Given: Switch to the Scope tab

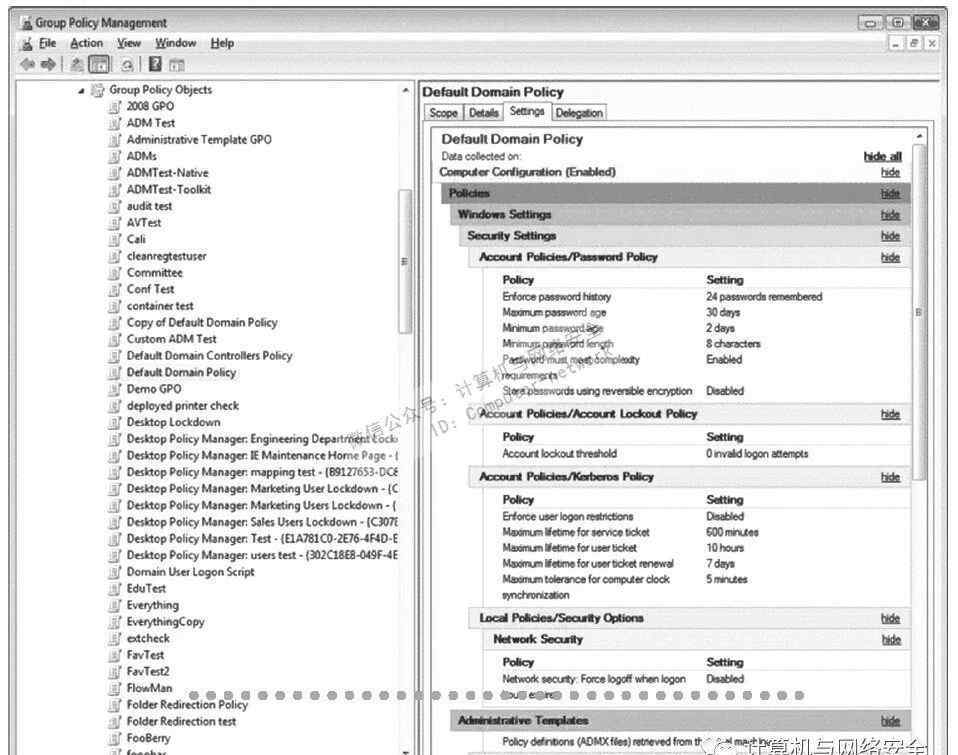Looking at the screenshot, I should (x=443, y=113).
